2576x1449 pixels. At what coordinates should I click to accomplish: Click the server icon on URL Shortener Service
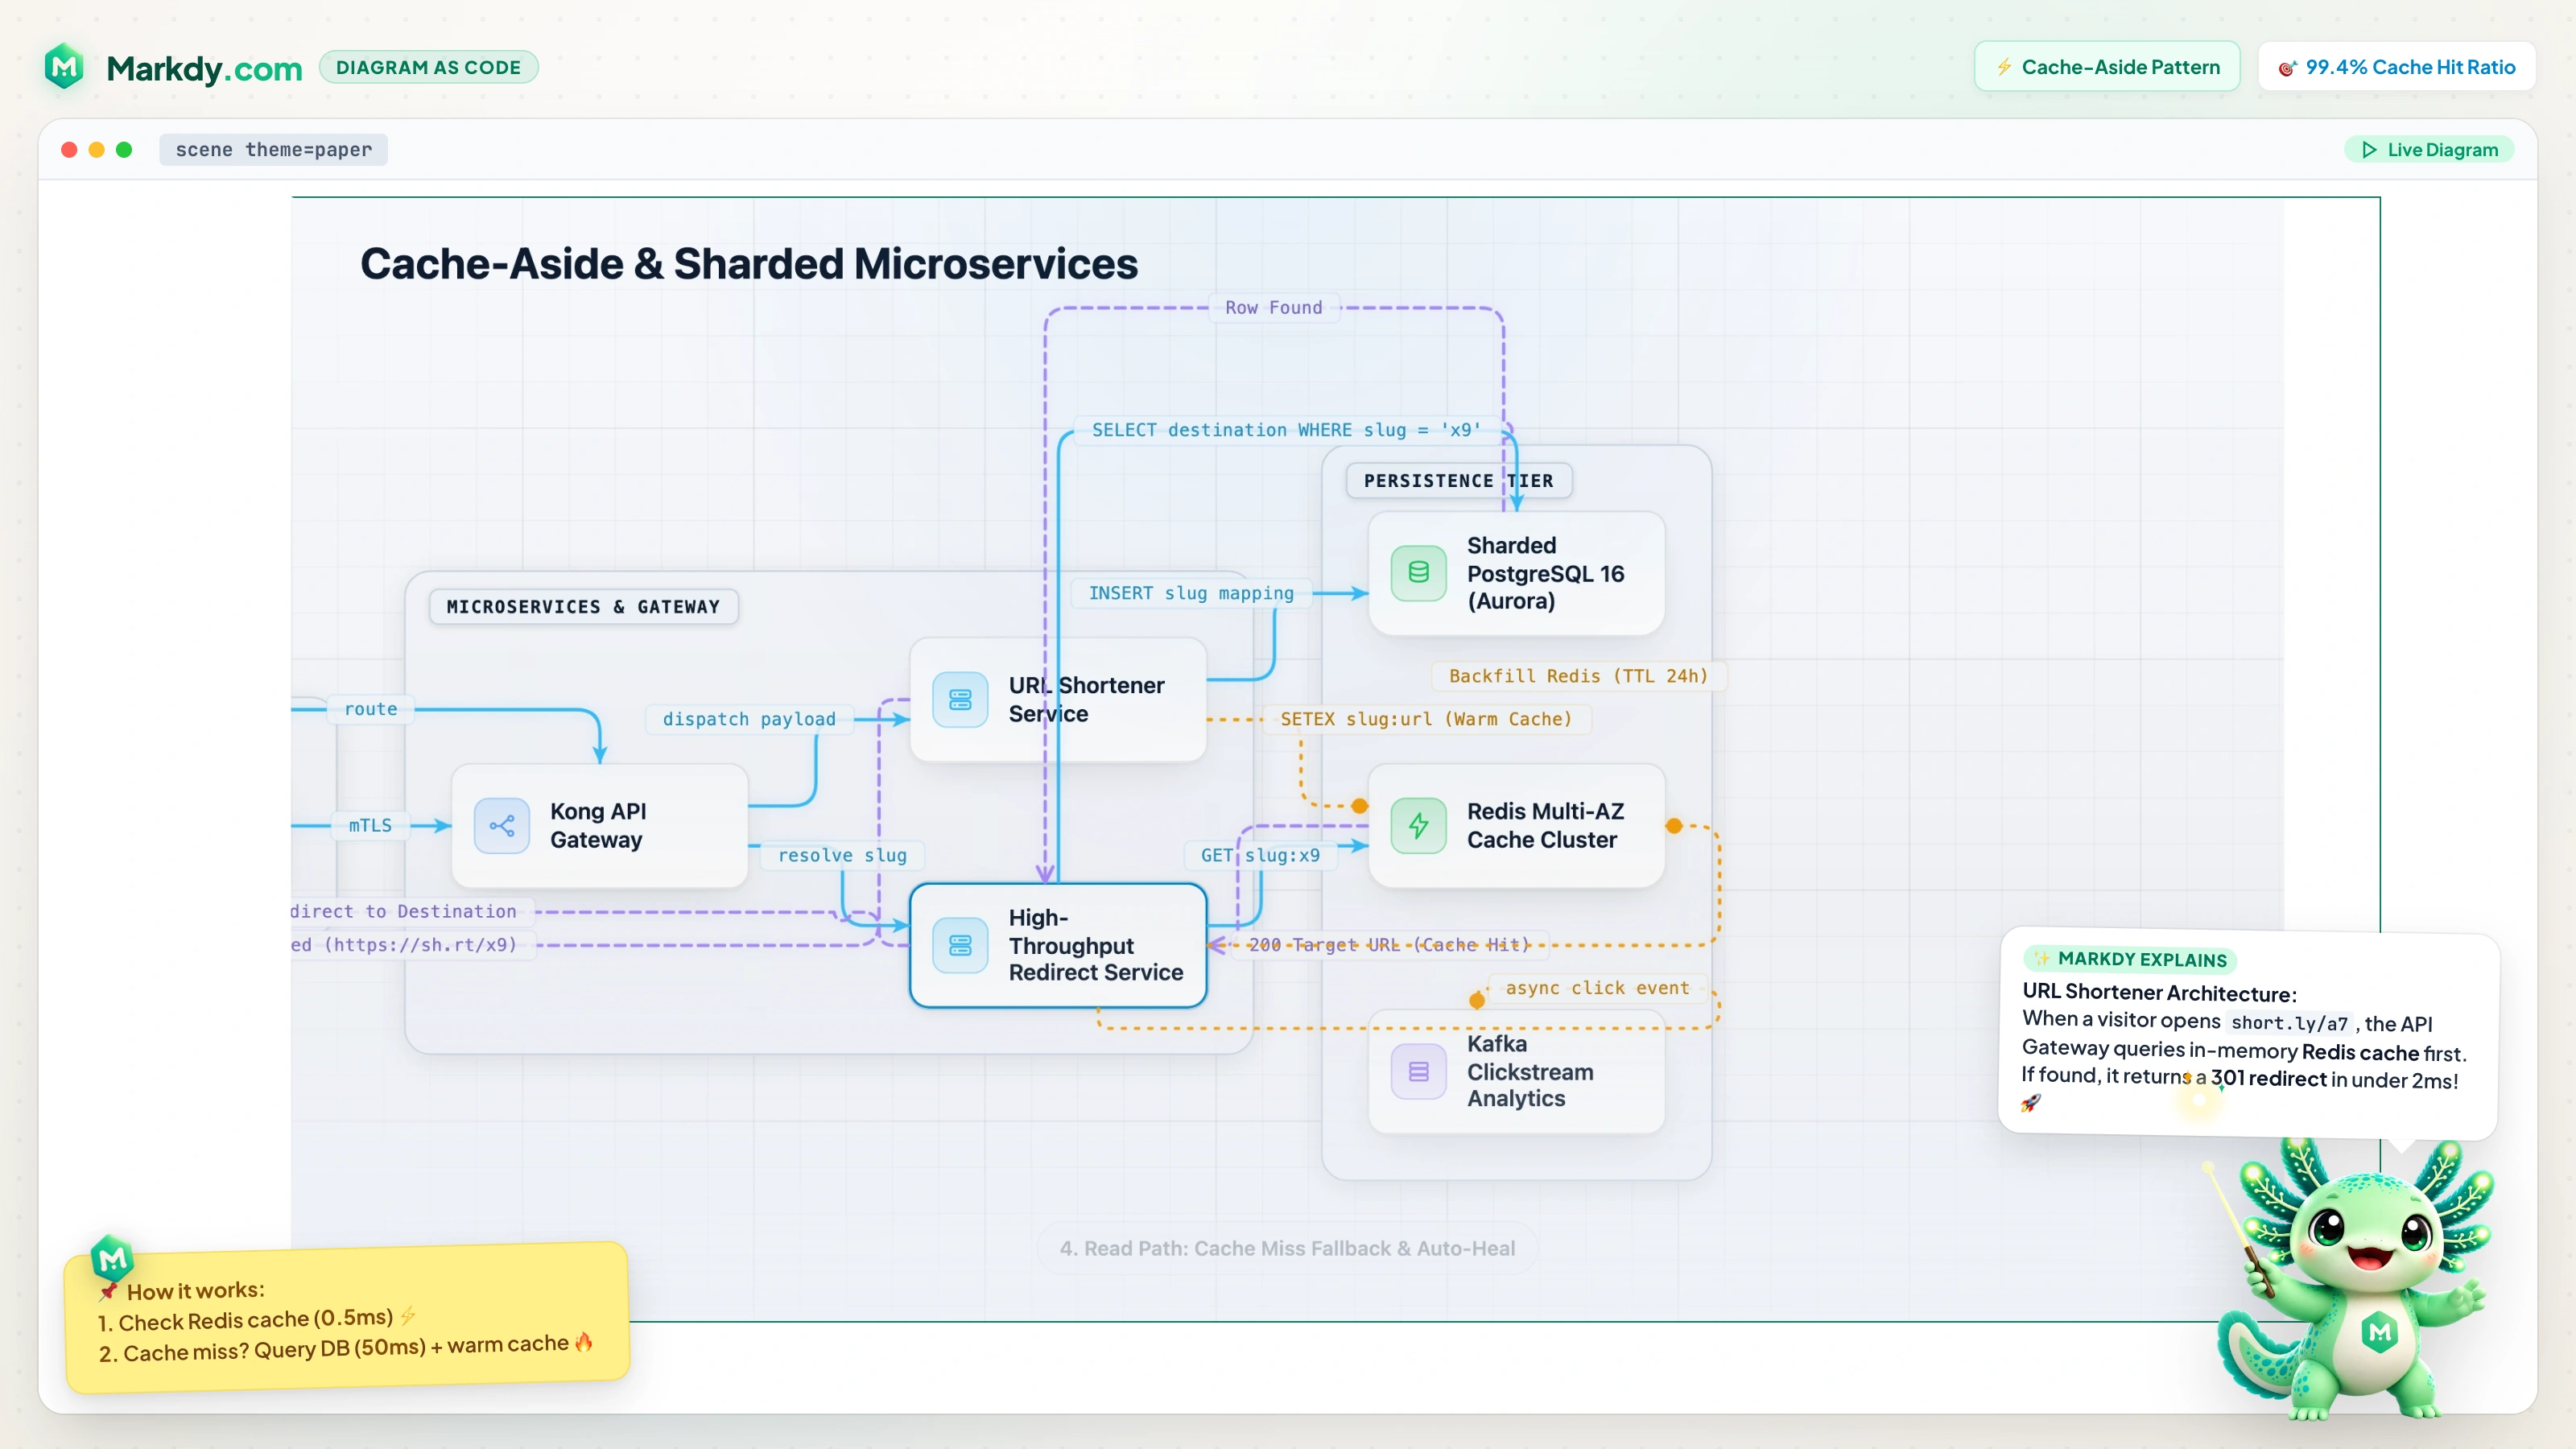960,699
